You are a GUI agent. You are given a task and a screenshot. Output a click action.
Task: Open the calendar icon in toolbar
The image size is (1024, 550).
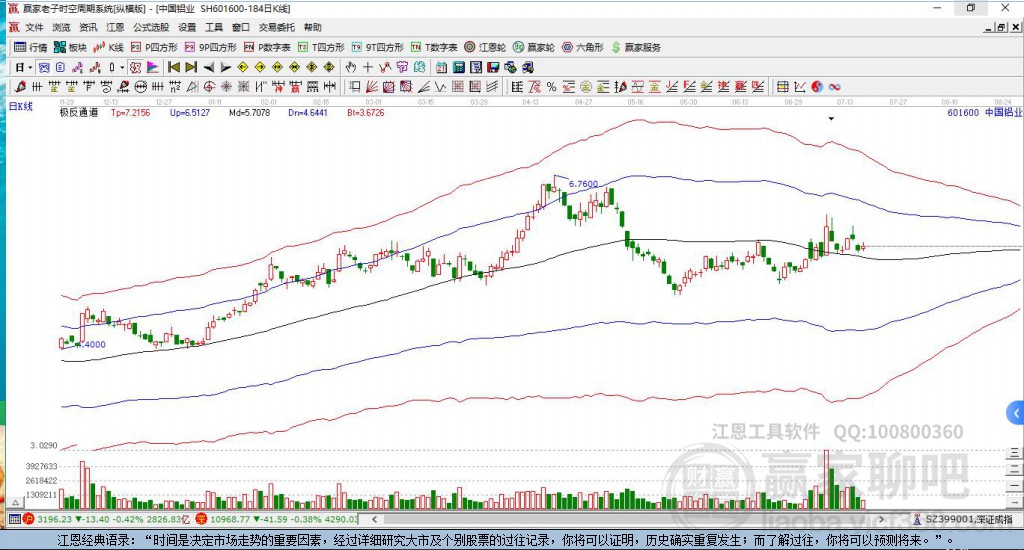click(x=441, y=67)
